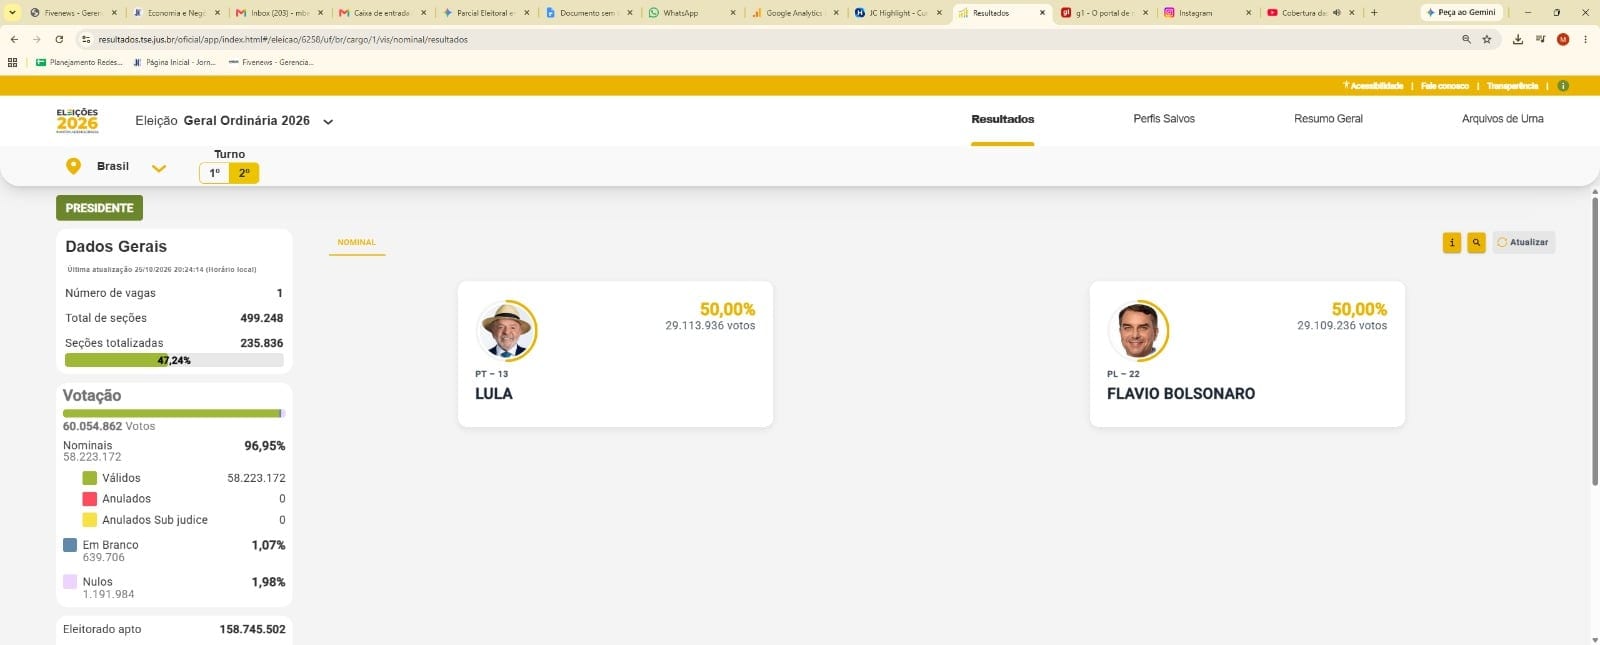Click the Peça ao Gemini button
Viewport: 1600px width, 645px height.
click(x=1461, y=13)
